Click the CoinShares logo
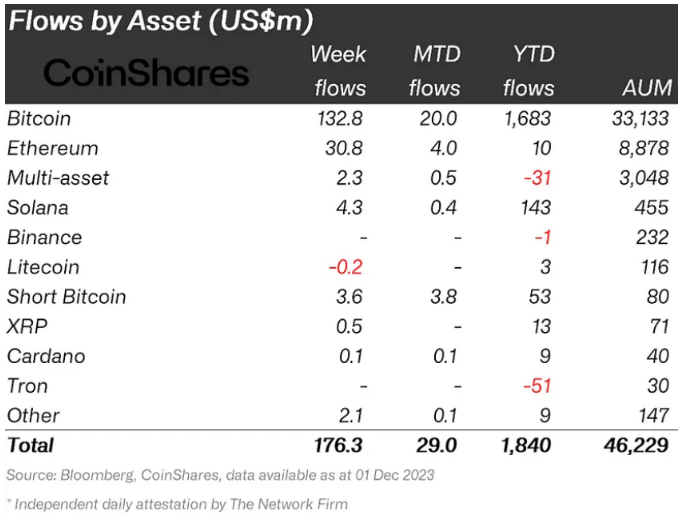This screenshot has width=685, height=524. [146, 72]
